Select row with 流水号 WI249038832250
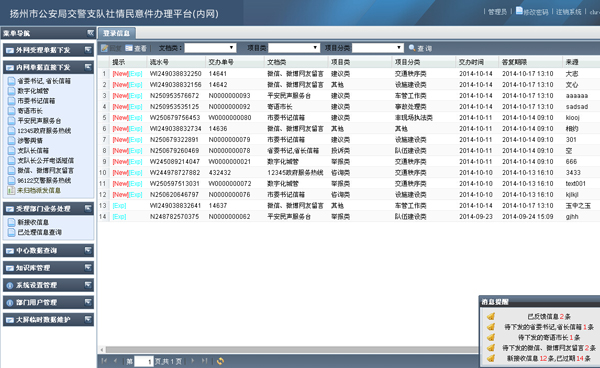The image size is (600, 368). coord(348,73)
